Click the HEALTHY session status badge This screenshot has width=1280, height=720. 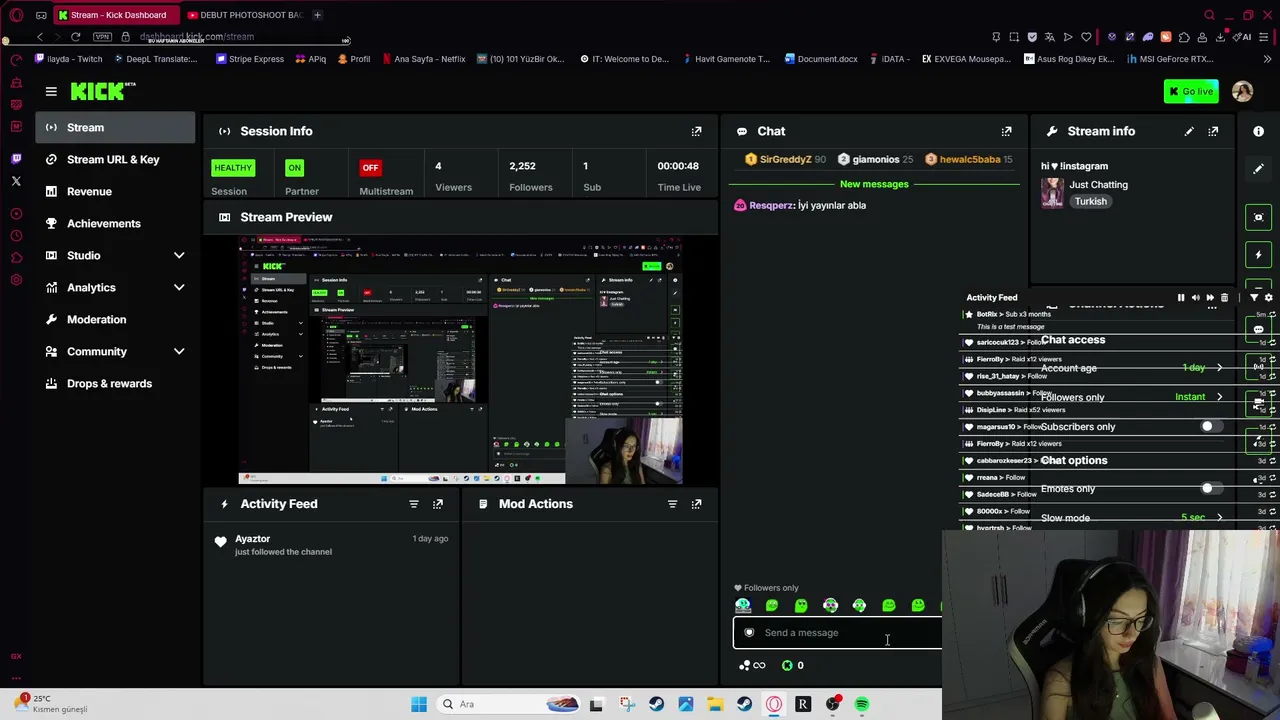[x=233, y=168]
